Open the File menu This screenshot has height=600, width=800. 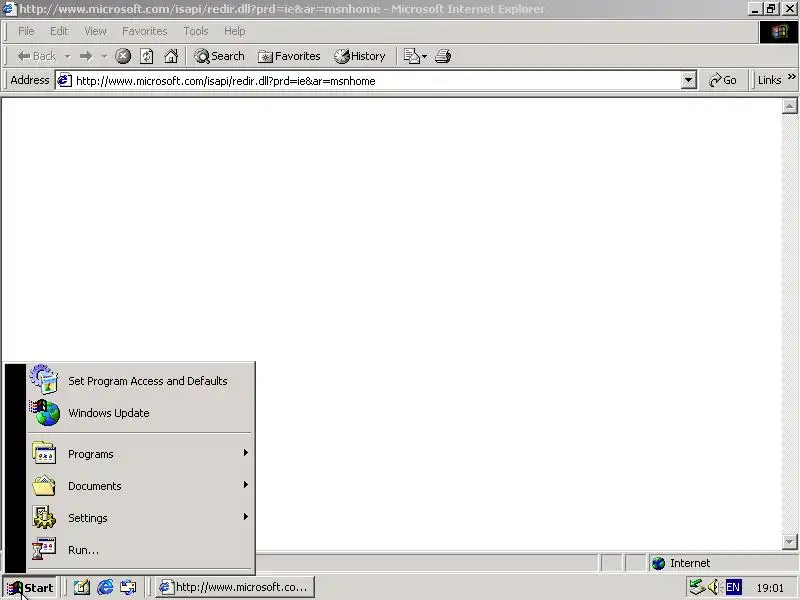coord(26,31)
